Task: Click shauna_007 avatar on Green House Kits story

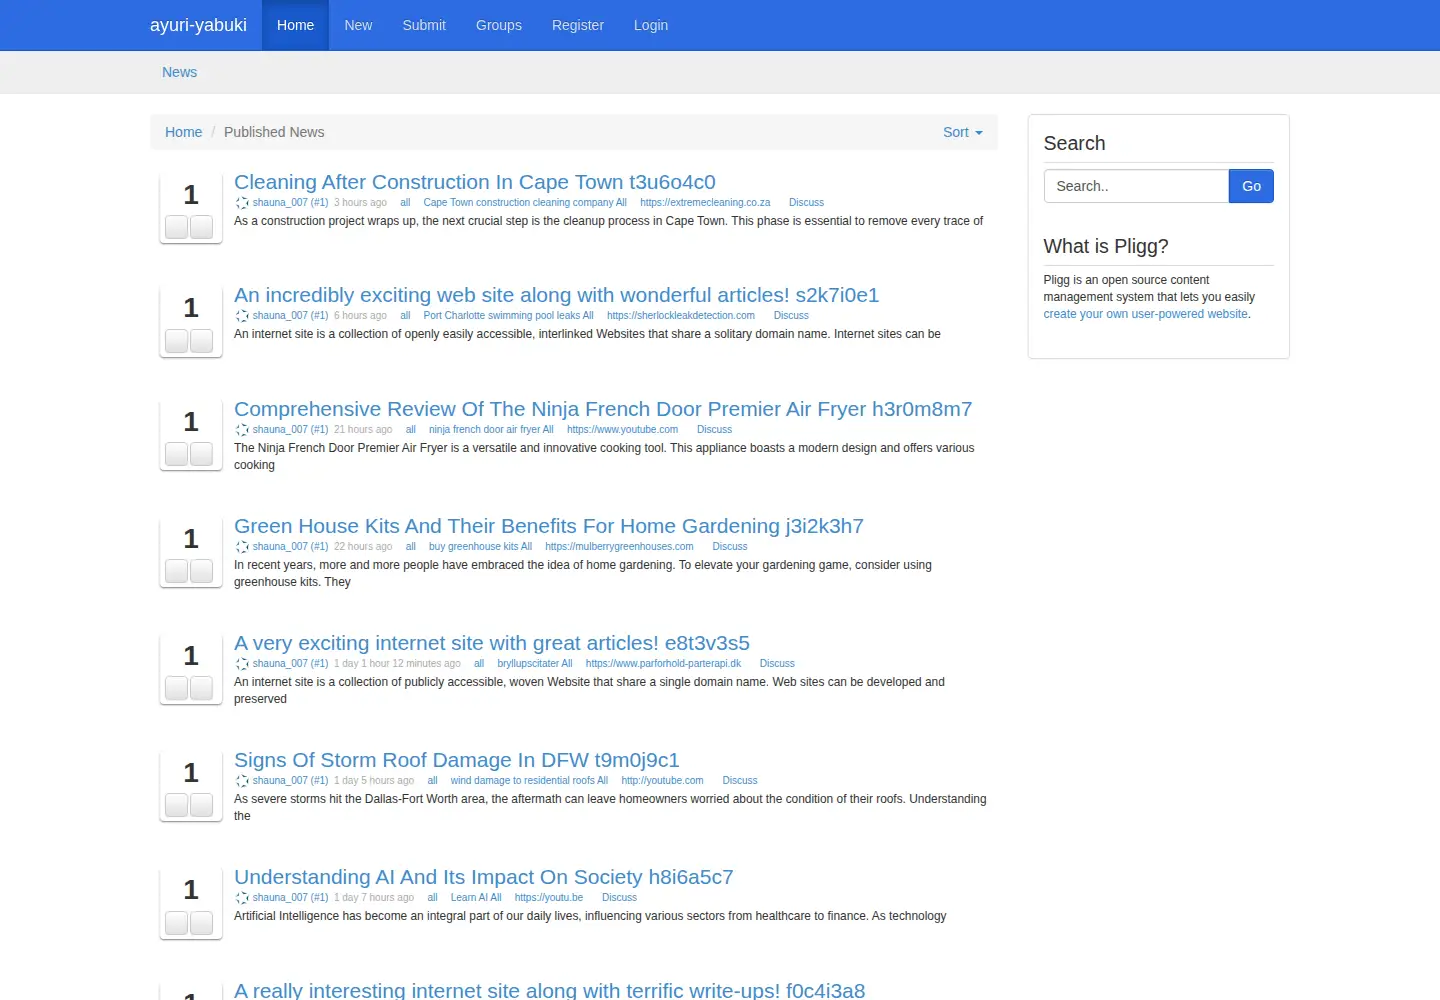Action: [x=242, y=547]
